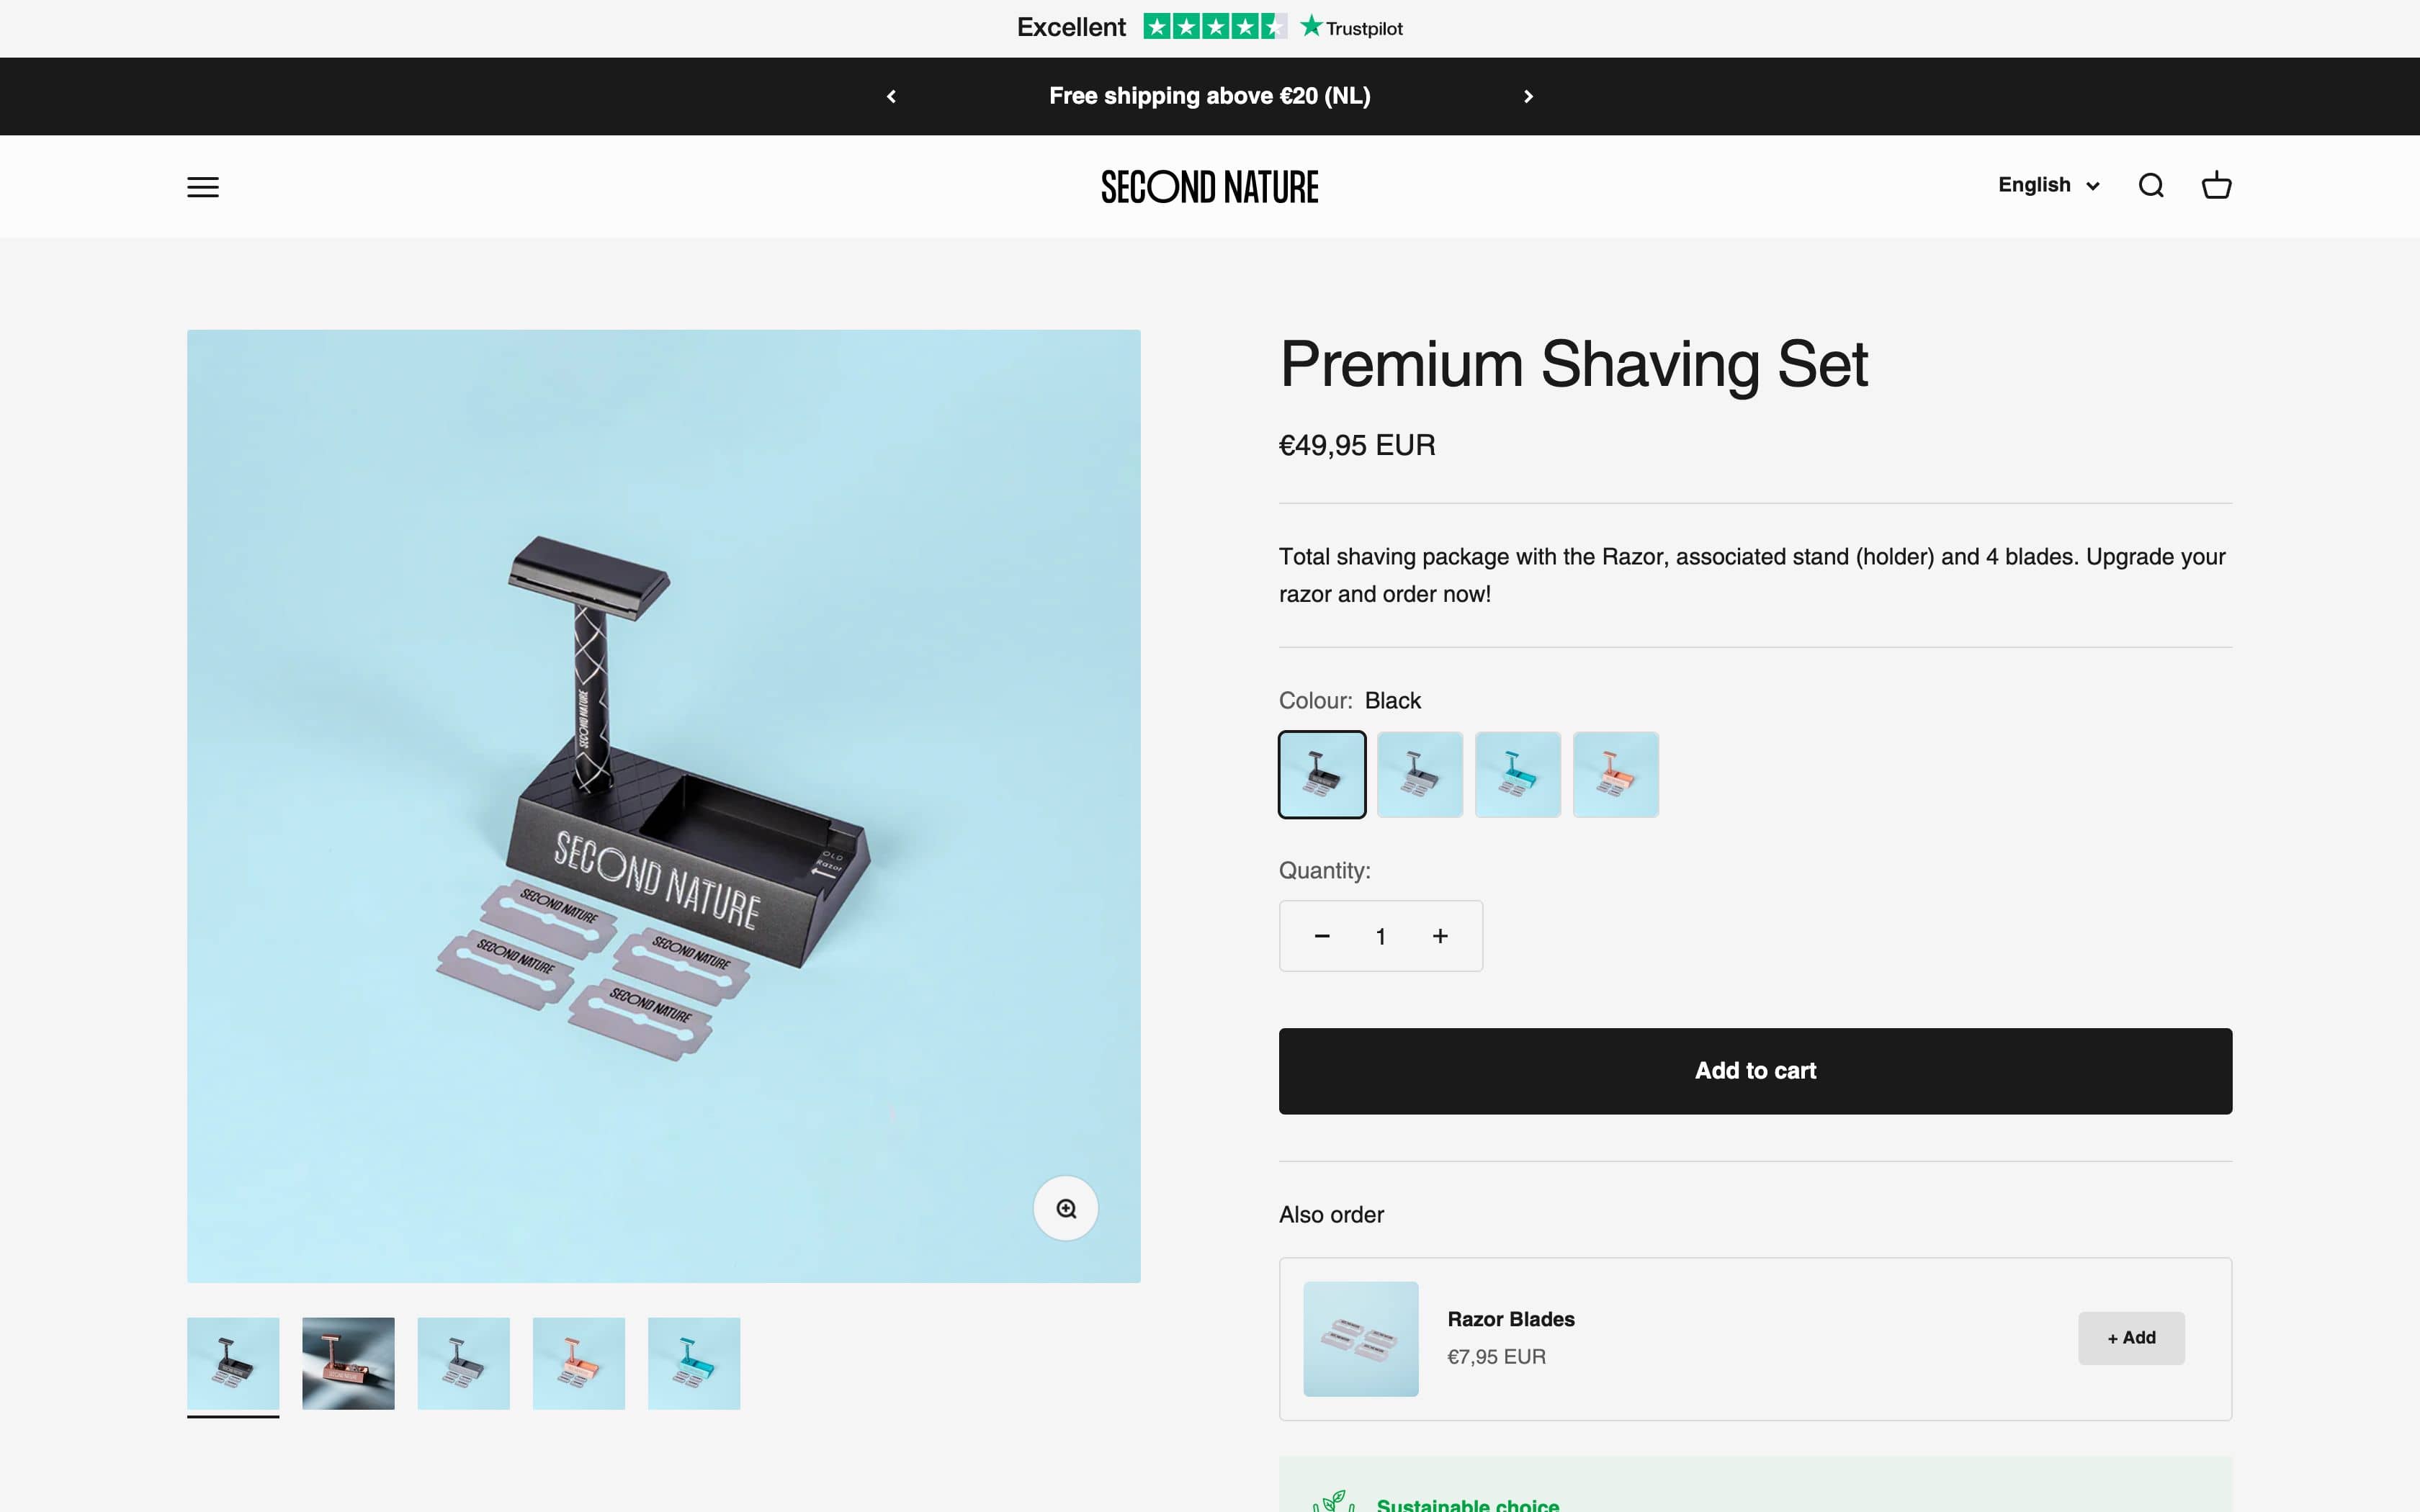Add Razor Blades to the order
The width and height of the screenshot is (2420, 1512).
coord(2131,1338)
